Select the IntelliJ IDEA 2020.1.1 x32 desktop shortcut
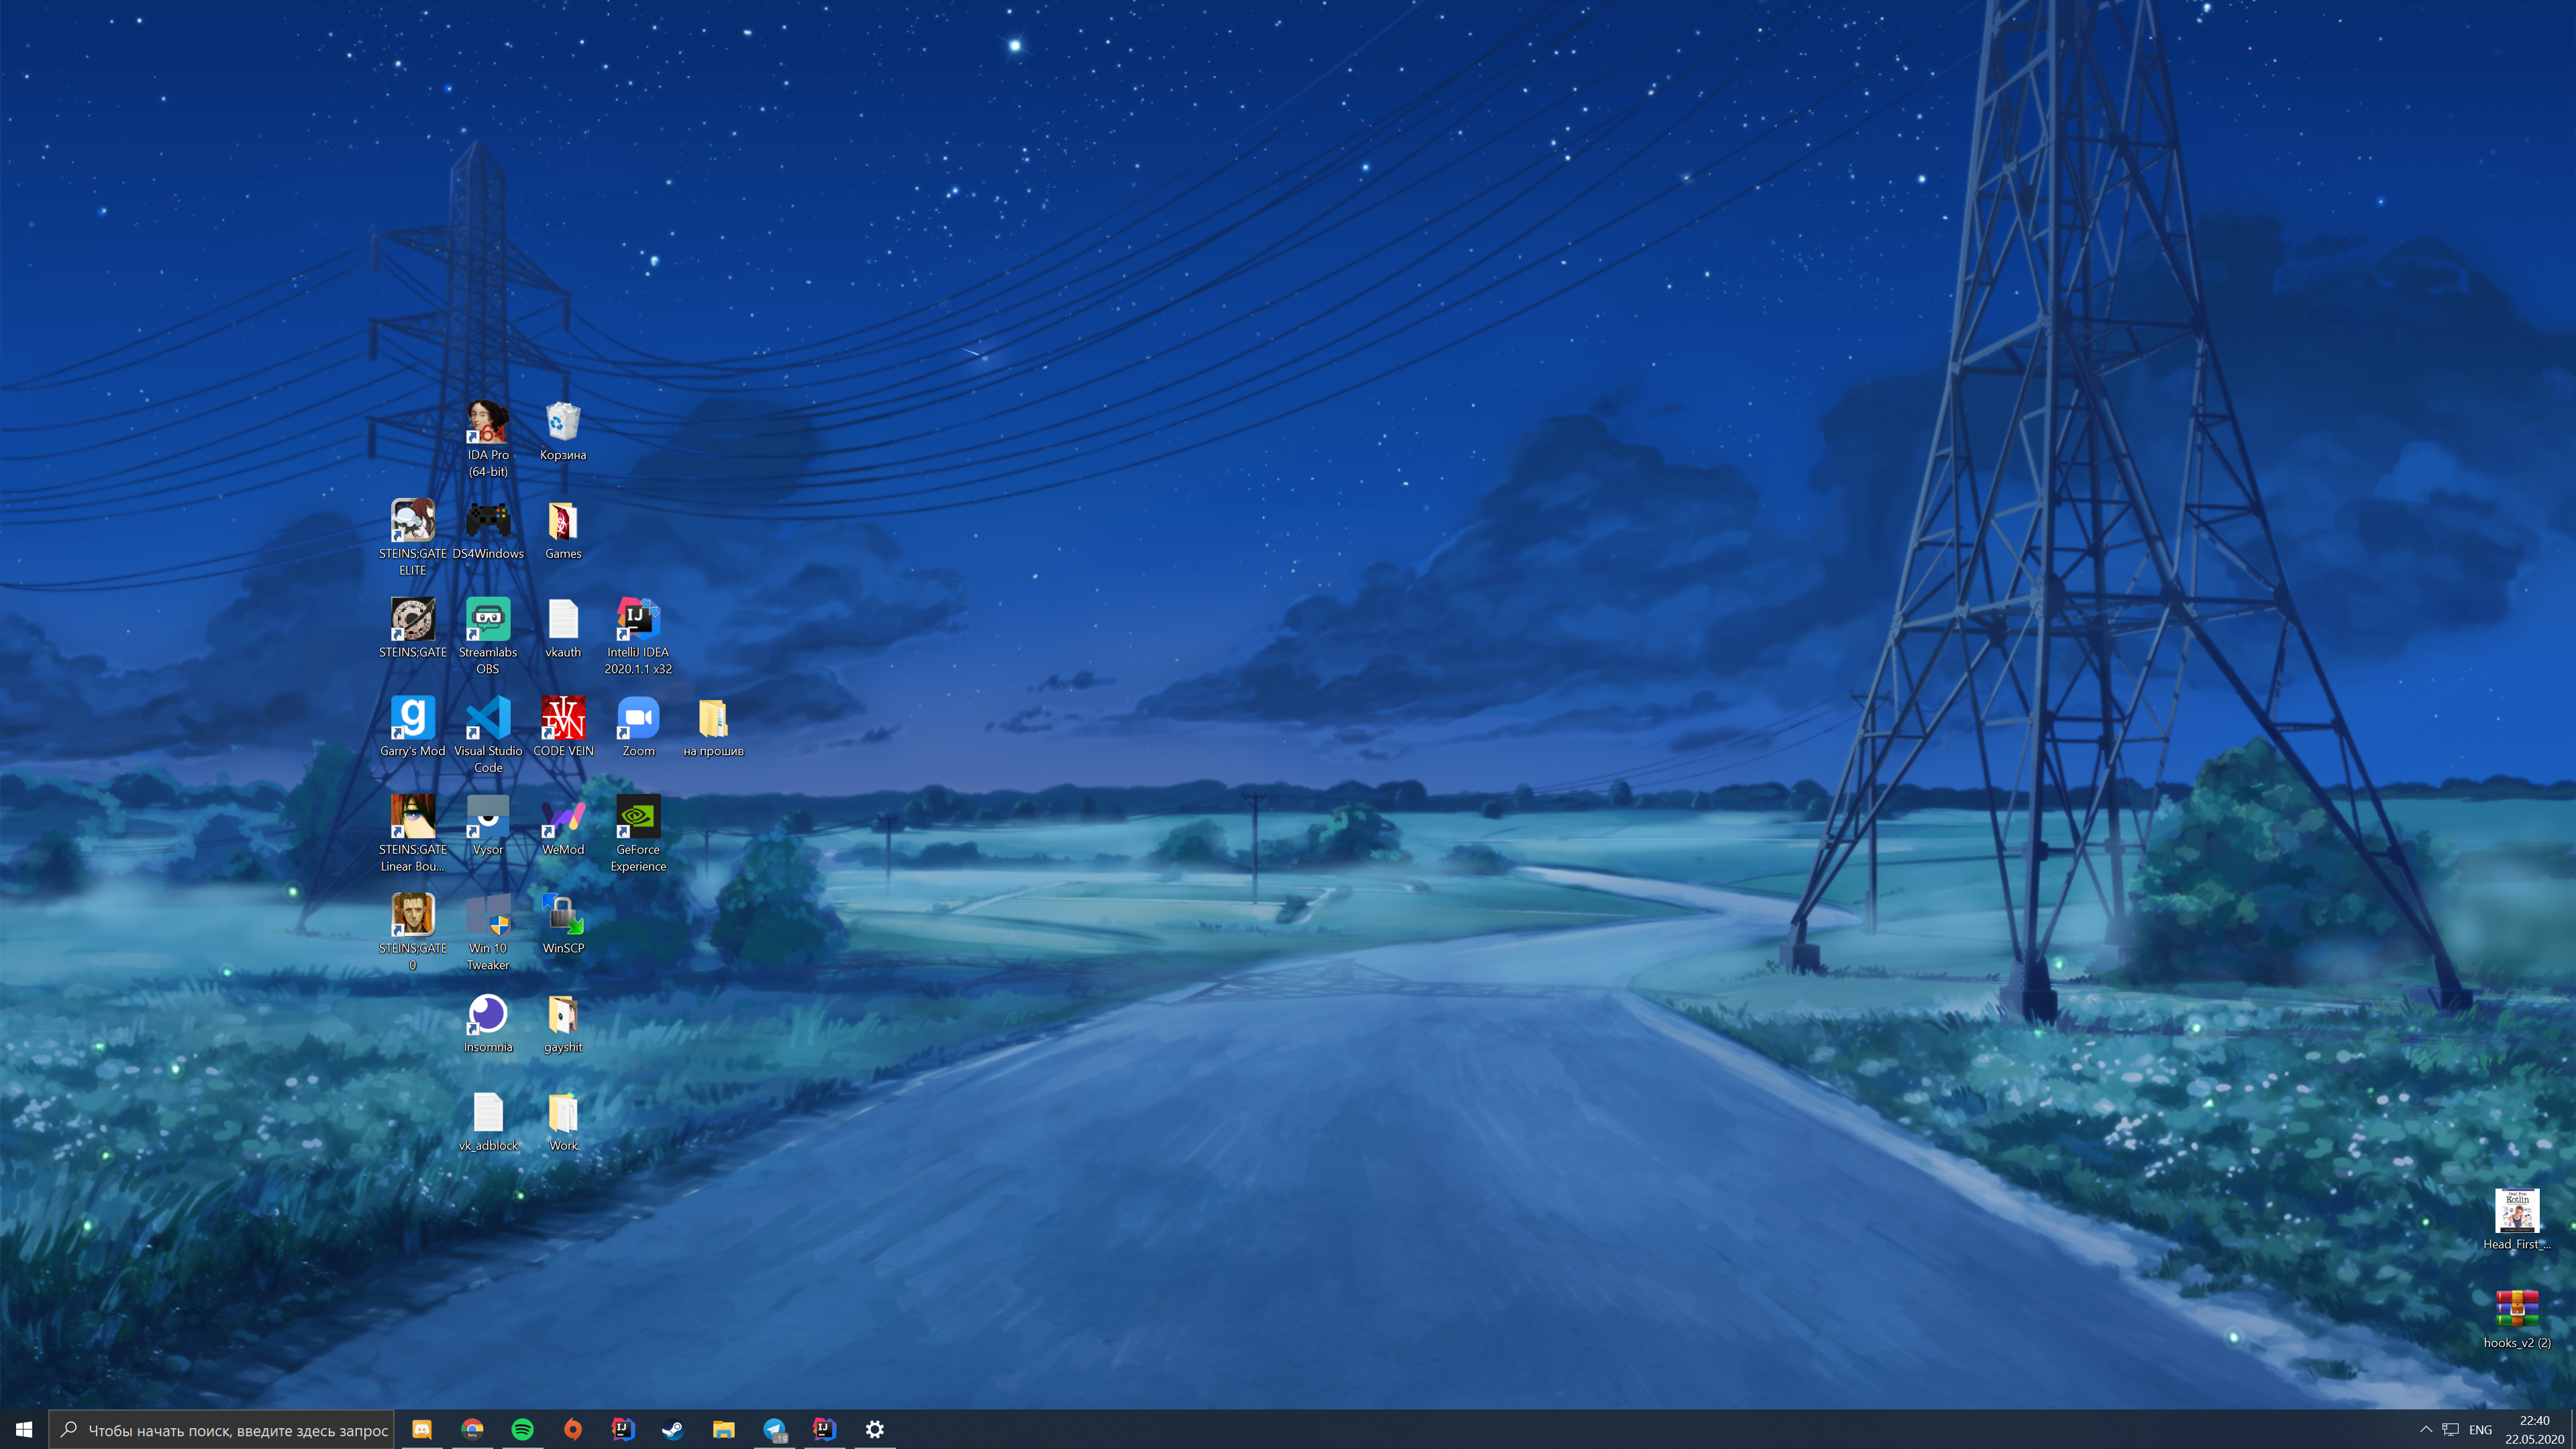The height and width of the screenshot is (1449, 2576). pos(638,636)
